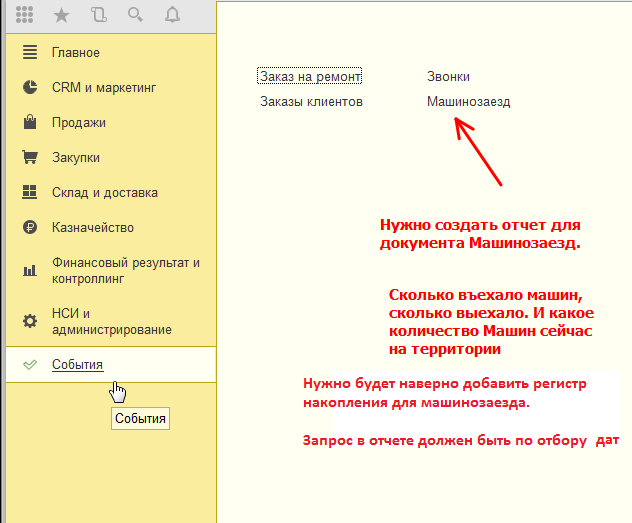This screenshot has height=523, width=632.
Task: Open the sections grid menu
Action: point(25,16)
